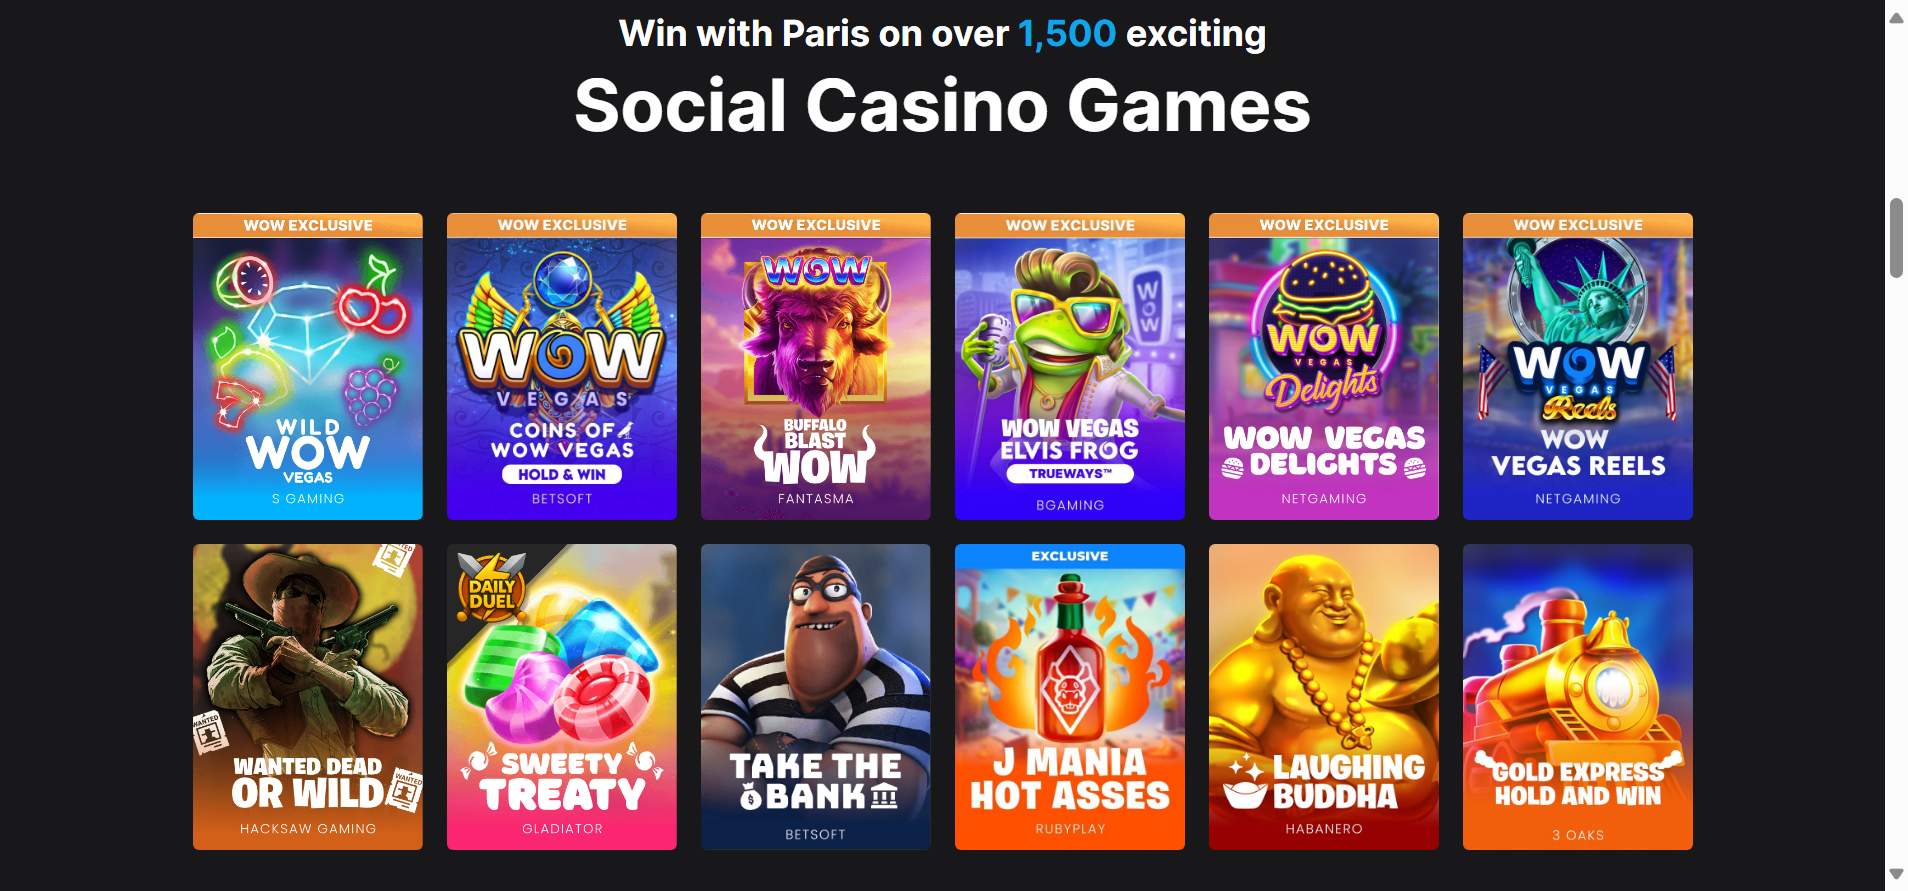Viewport: 1908px width, 891px height.
Task: Click the scrollbar up arrow
Action: (x=1896, y=17)
